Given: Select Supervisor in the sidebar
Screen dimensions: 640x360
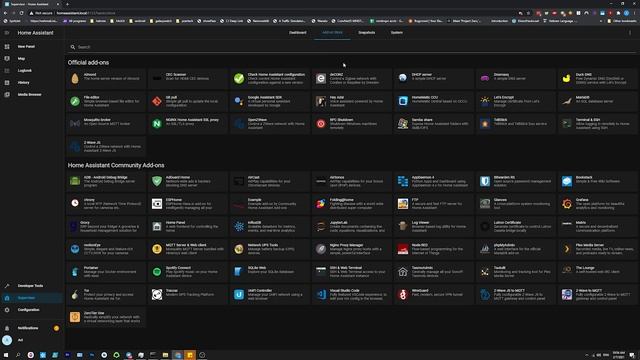Looking at the screenshot, I should click(x=32, y=298).
